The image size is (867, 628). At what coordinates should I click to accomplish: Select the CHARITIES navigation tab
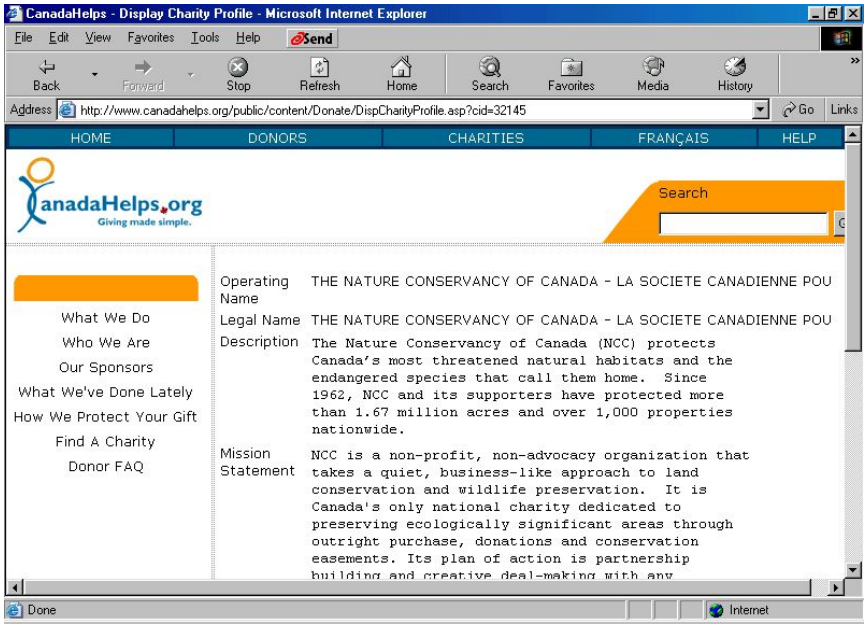485,138
